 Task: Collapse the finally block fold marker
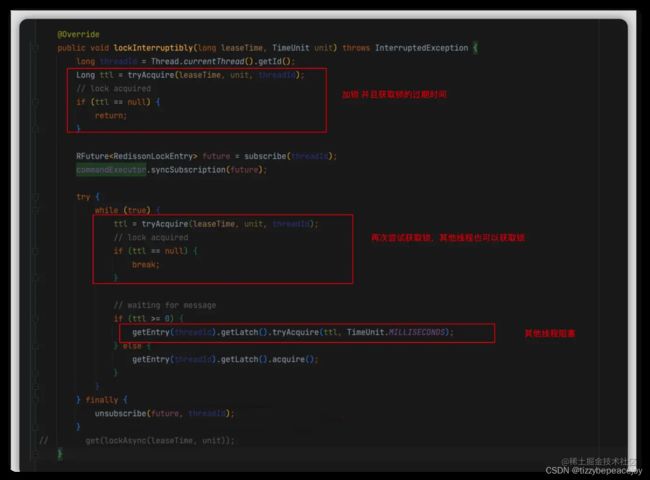pyautogui.click(x=36, y=400)
